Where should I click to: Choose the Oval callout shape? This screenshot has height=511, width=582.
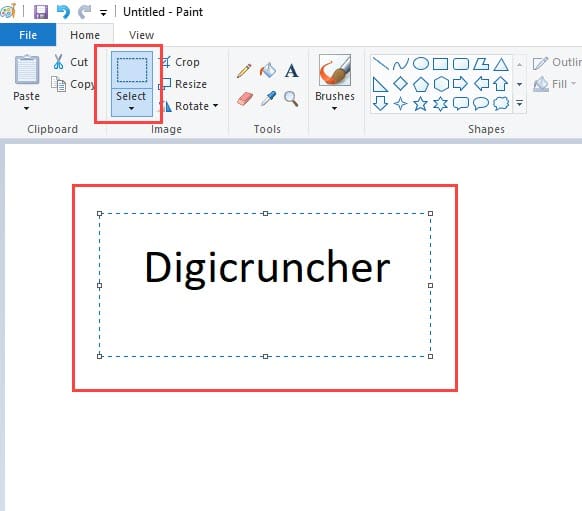(481, 104)
